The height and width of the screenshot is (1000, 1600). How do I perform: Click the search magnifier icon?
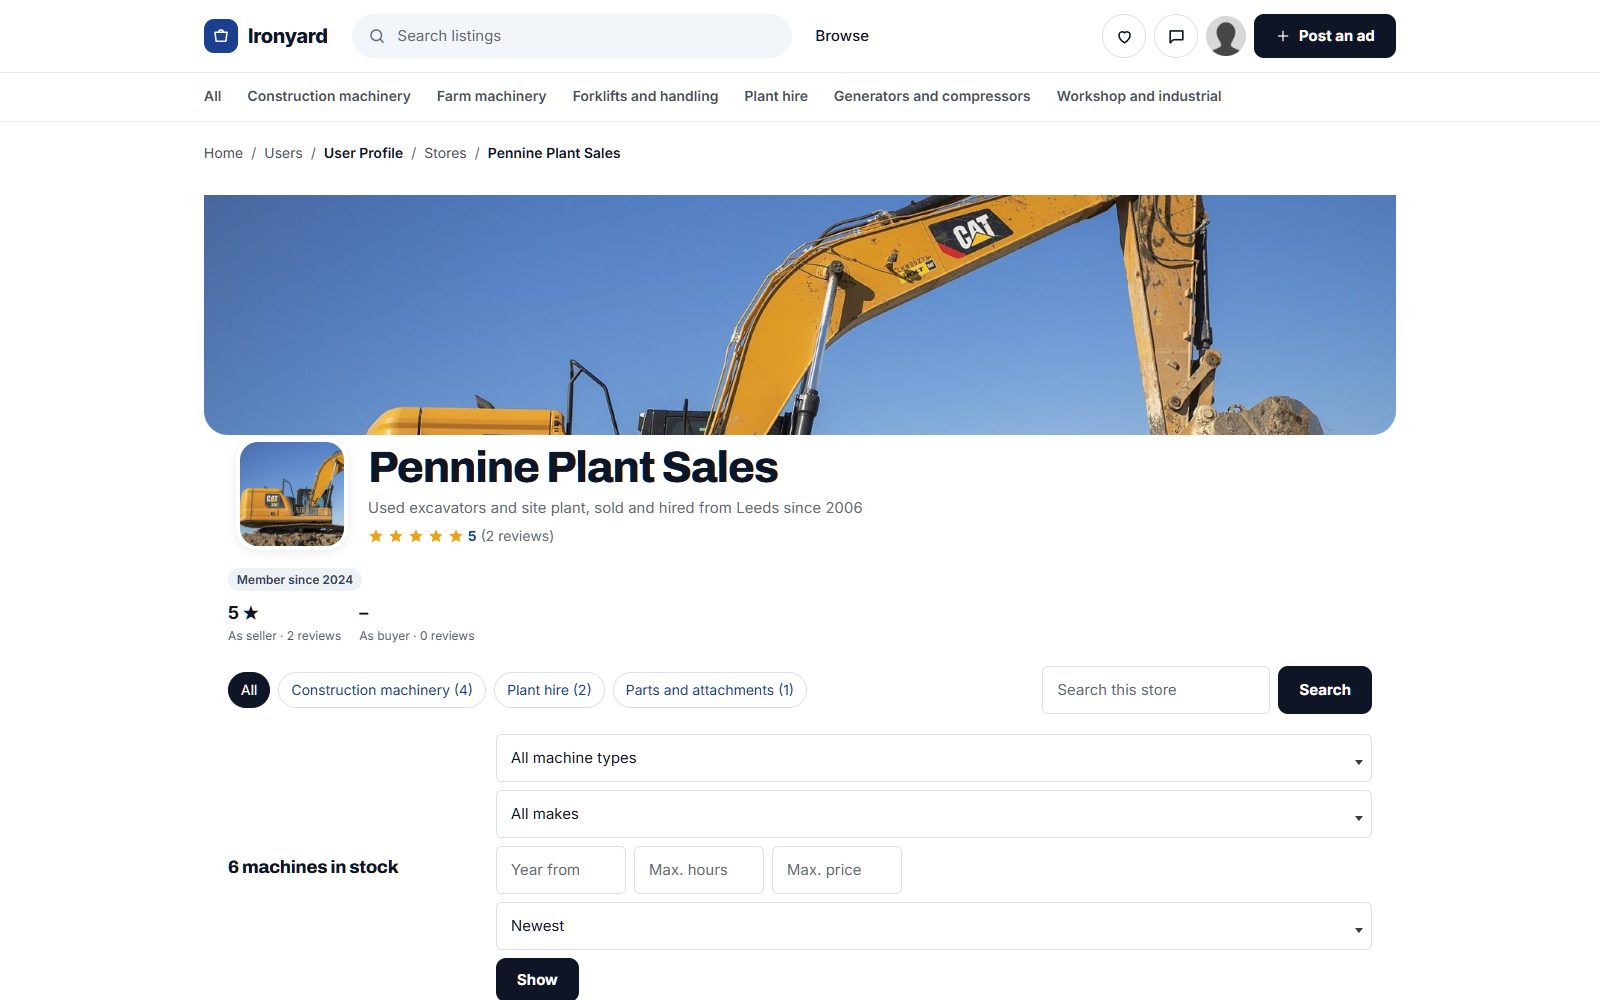point(377,36)
